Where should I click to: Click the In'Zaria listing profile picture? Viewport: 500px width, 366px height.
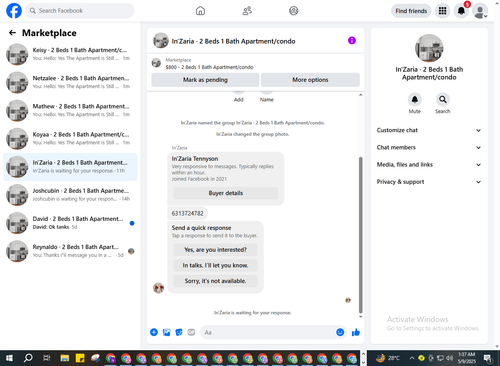429,48
